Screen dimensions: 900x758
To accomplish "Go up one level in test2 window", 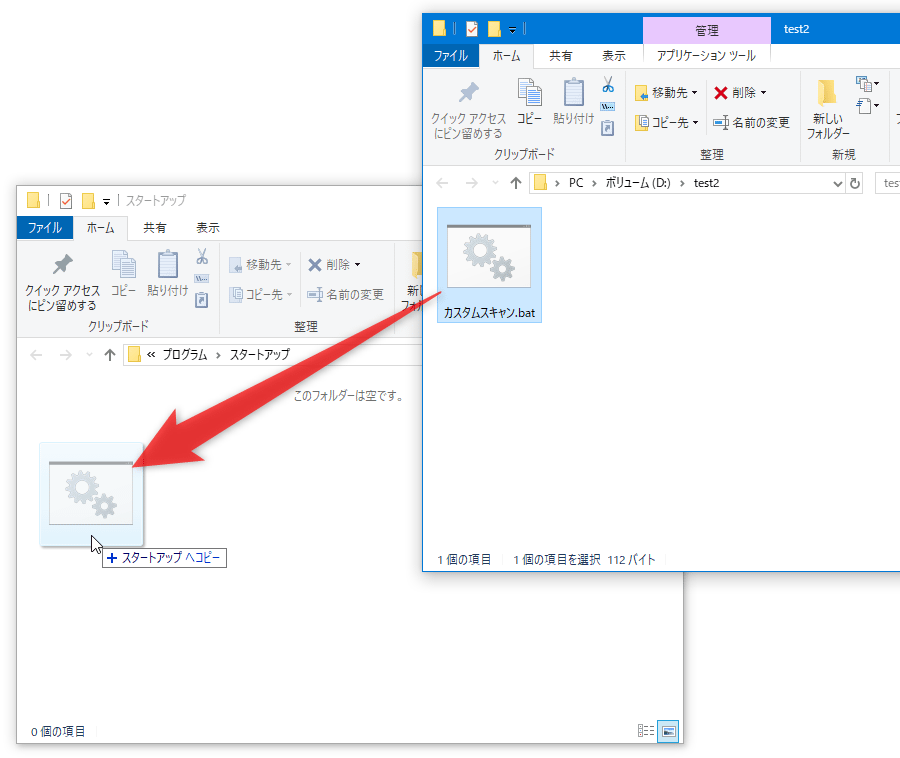I will (x=515, y=183).
